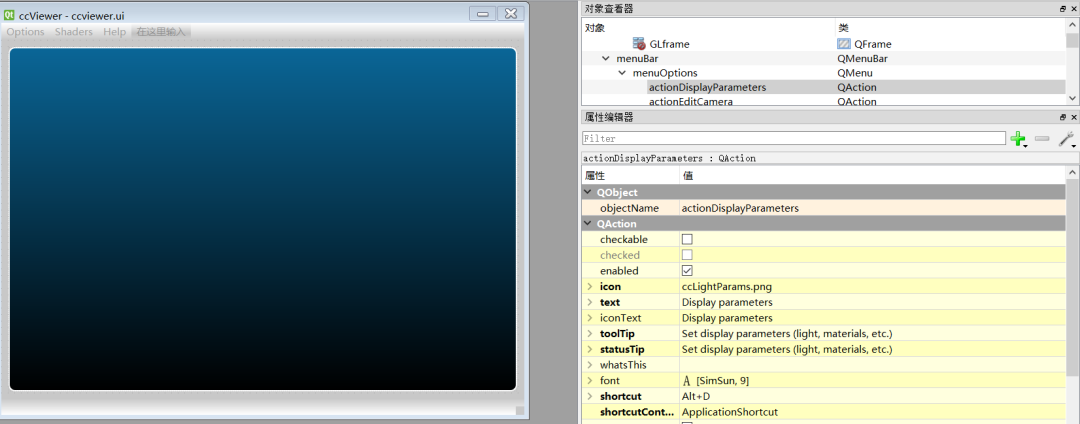Collapse the QObject property group
The width and height of the screenshot is (1080, 424).
[x=588, y=193]
